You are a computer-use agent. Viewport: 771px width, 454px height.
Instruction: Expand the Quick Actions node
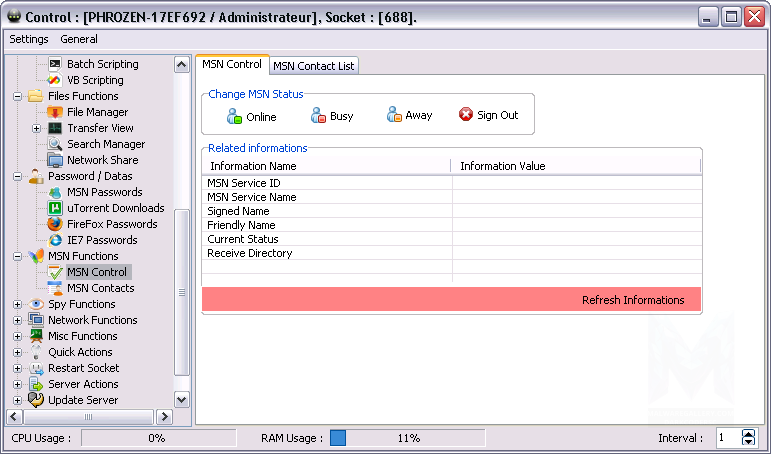17,352
